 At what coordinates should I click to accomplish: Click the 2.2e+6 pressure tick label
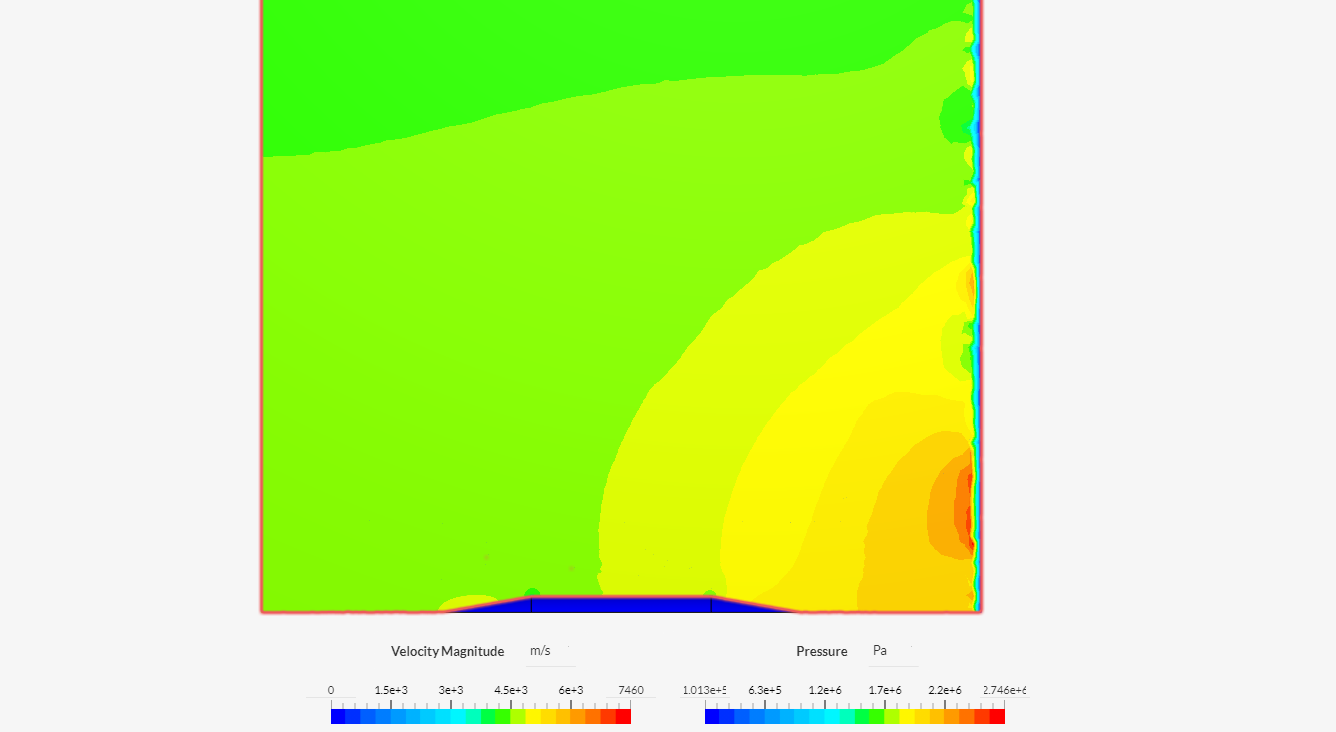[x=945, y=690]
